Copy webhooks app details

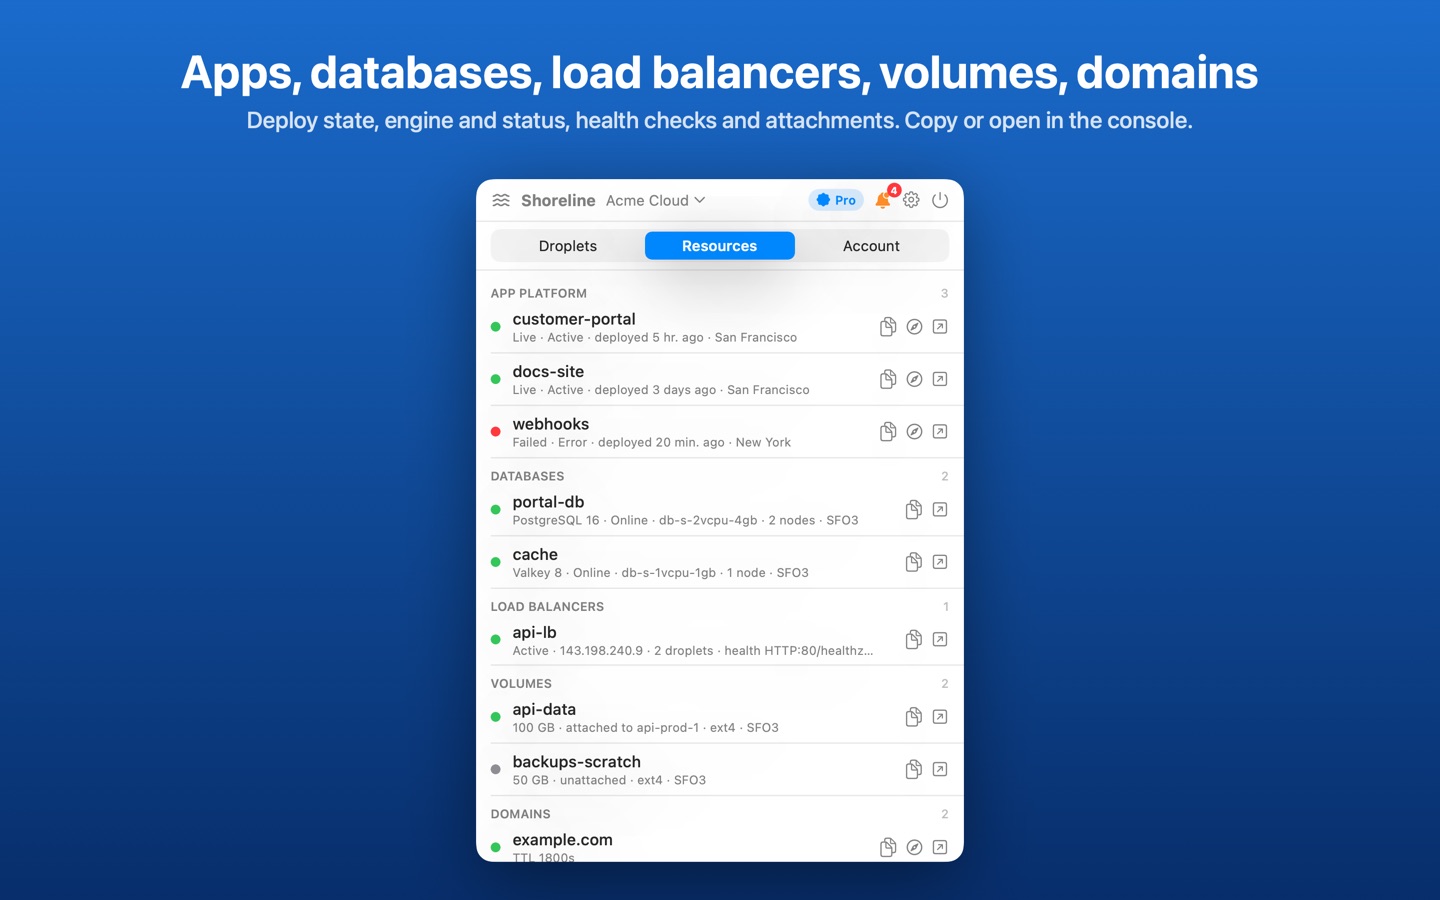tap(887, 432)
